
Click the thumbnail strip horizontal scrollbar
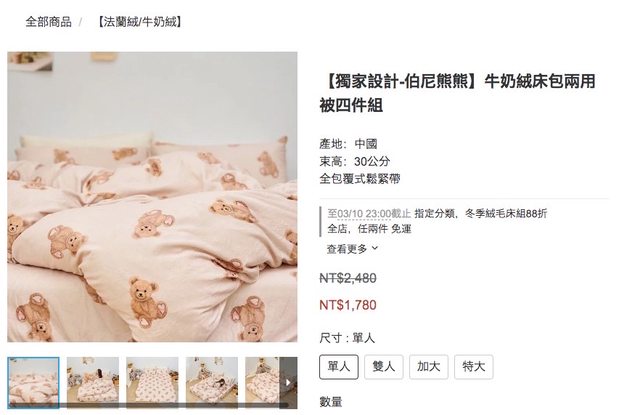149,405
